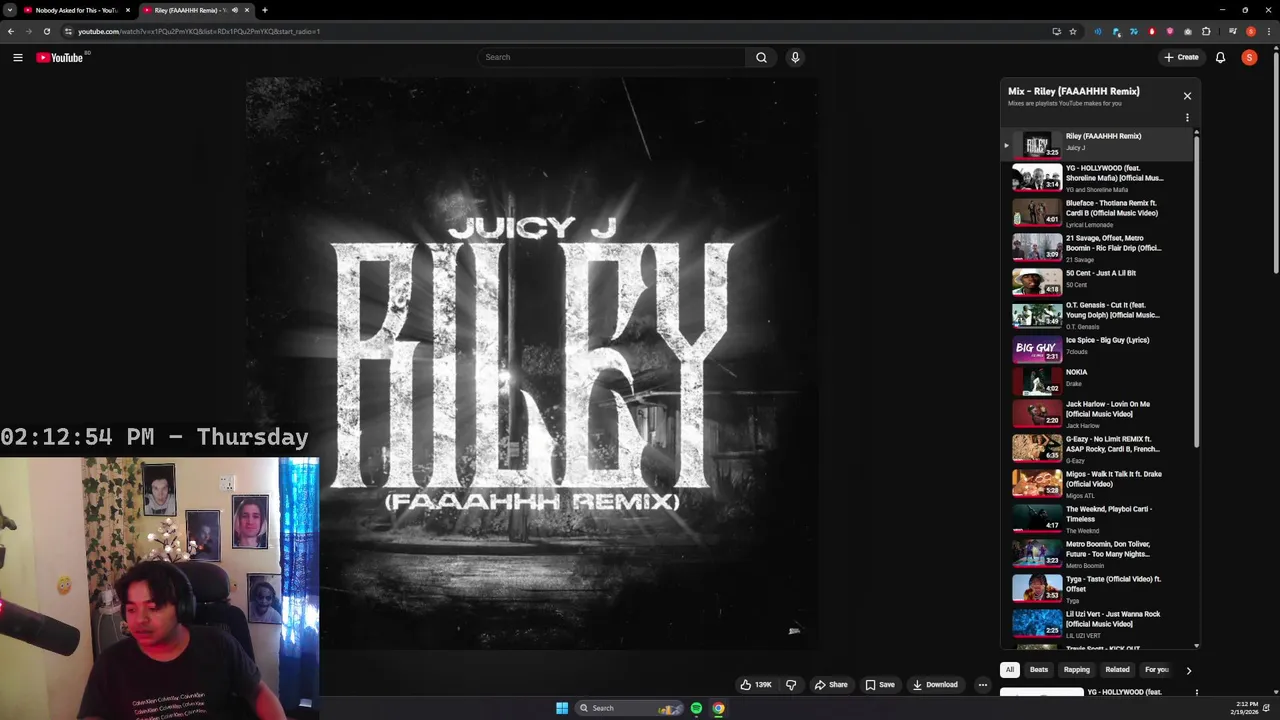This screenshot has width=1280, height=720.
Task: Download the video
Action: coord(935,685)
